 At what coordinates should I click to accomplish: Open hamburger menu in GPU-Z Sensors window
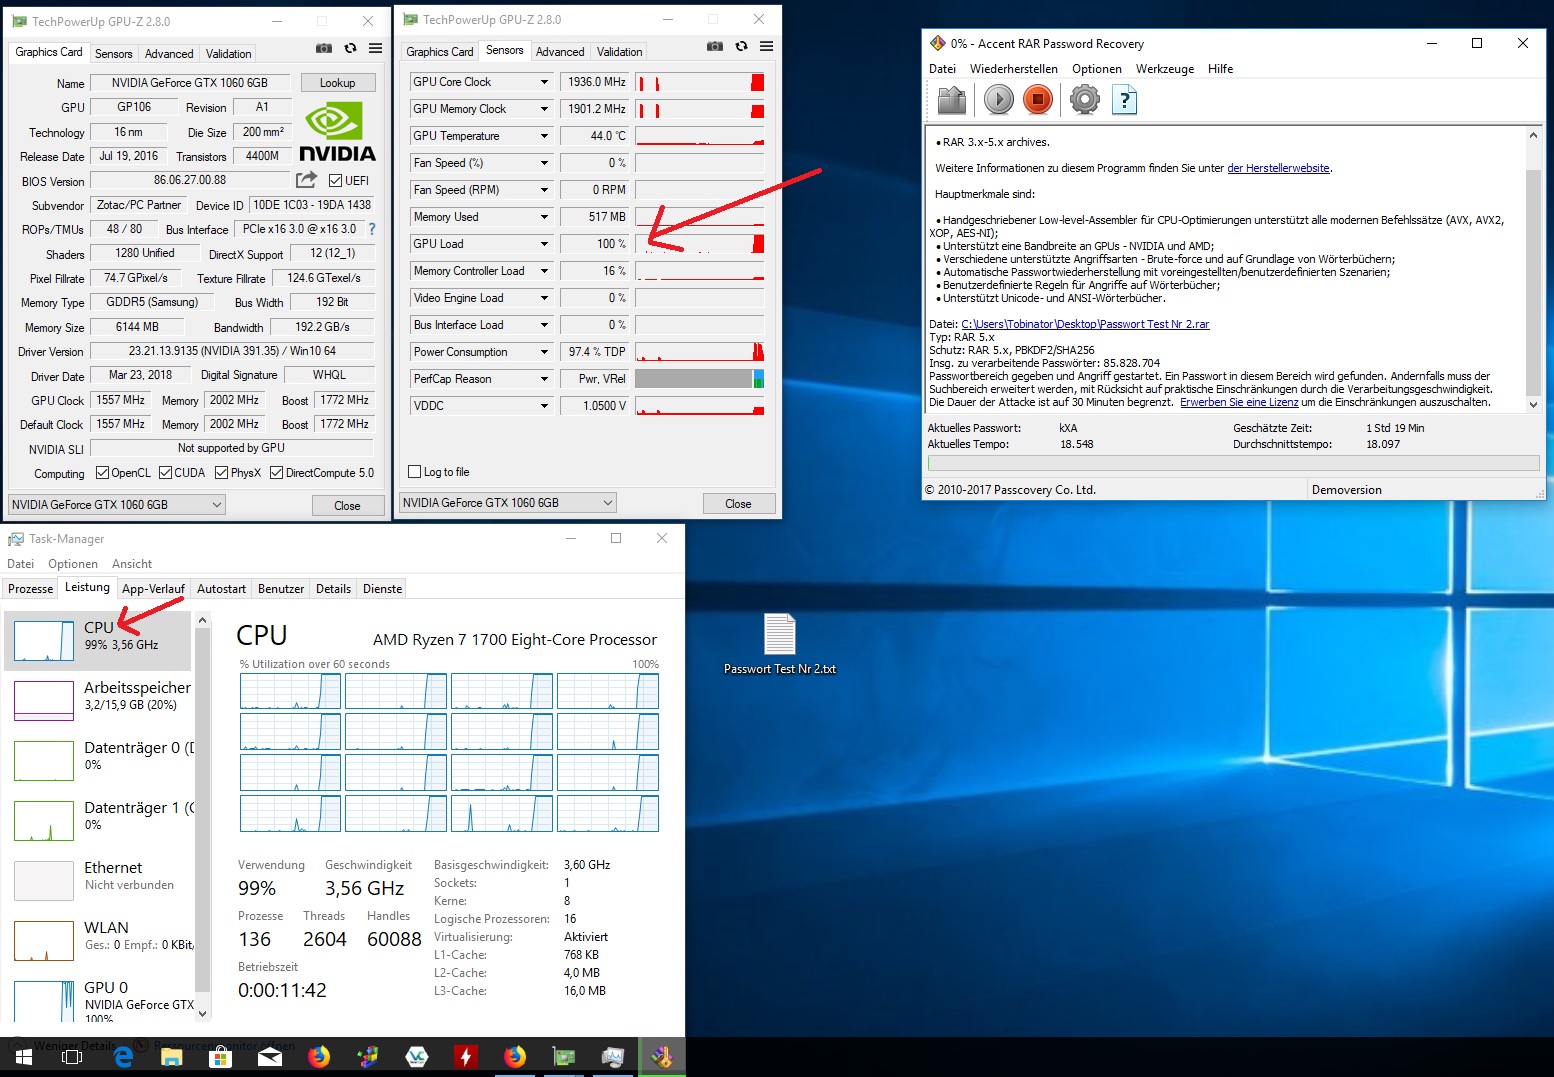pyautogui.click(x=766, y=46)
